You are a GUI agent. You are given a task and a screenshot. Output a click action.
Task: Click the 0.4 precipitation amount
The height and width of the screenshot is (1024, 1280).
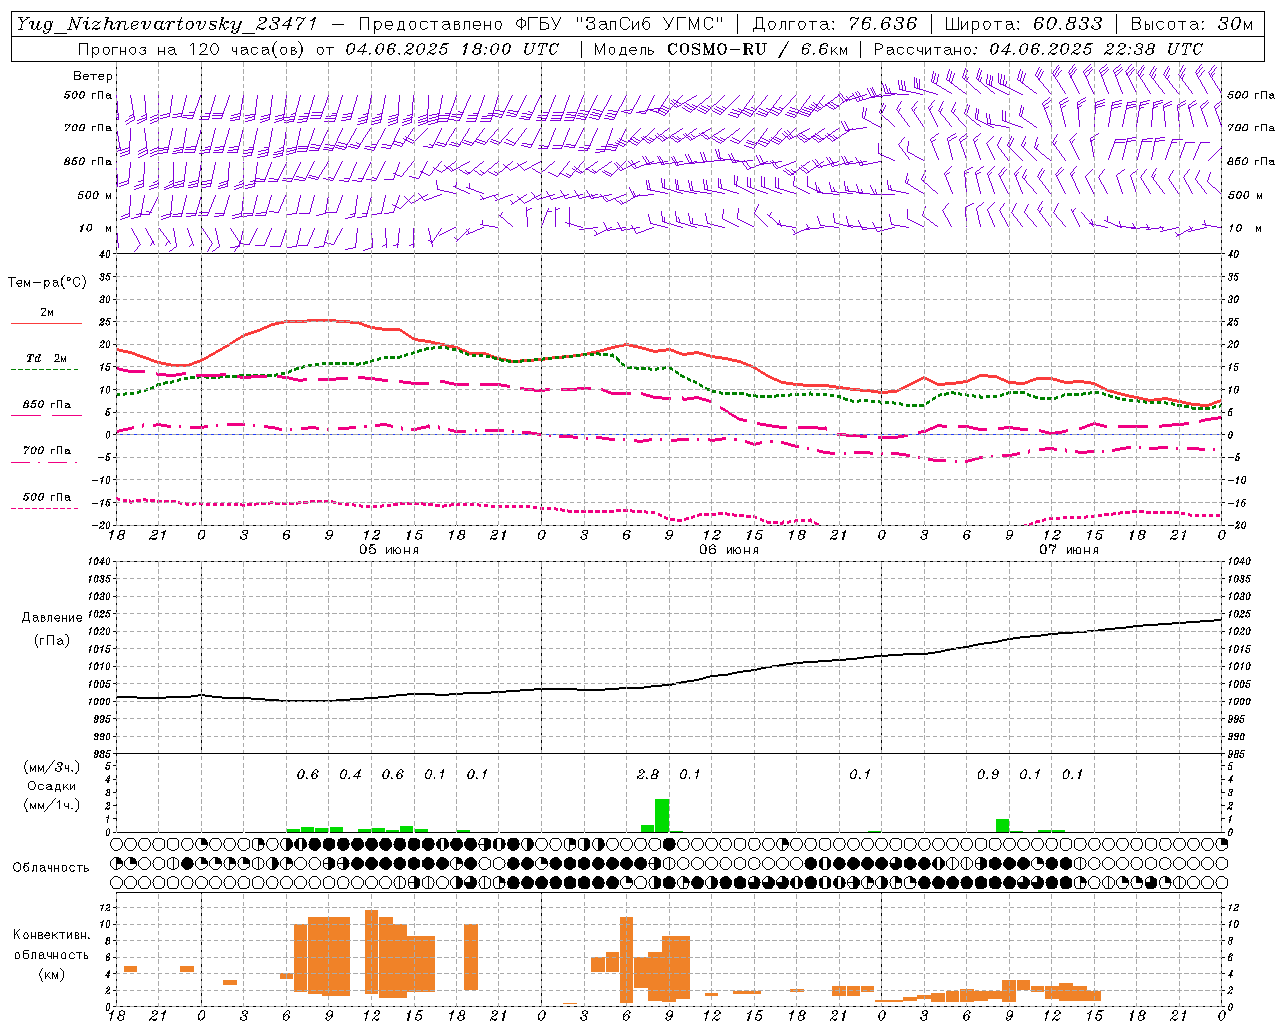(350, 774)
